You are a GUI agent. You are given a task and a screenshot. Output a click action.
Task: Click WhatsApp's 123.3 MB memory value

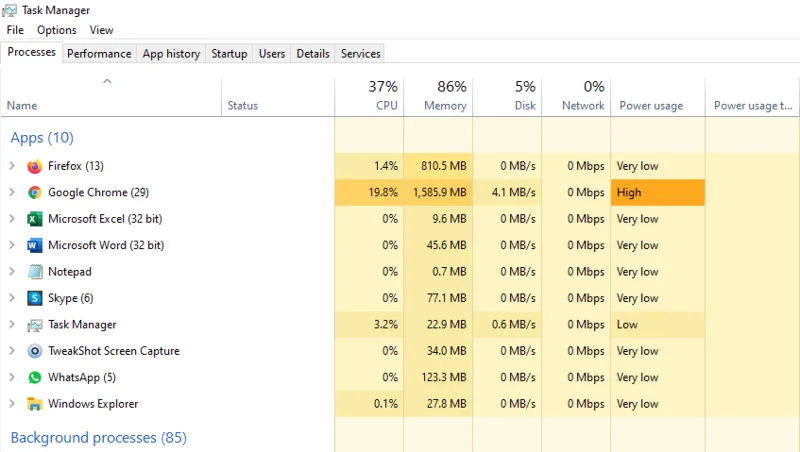tap(444, 378)
